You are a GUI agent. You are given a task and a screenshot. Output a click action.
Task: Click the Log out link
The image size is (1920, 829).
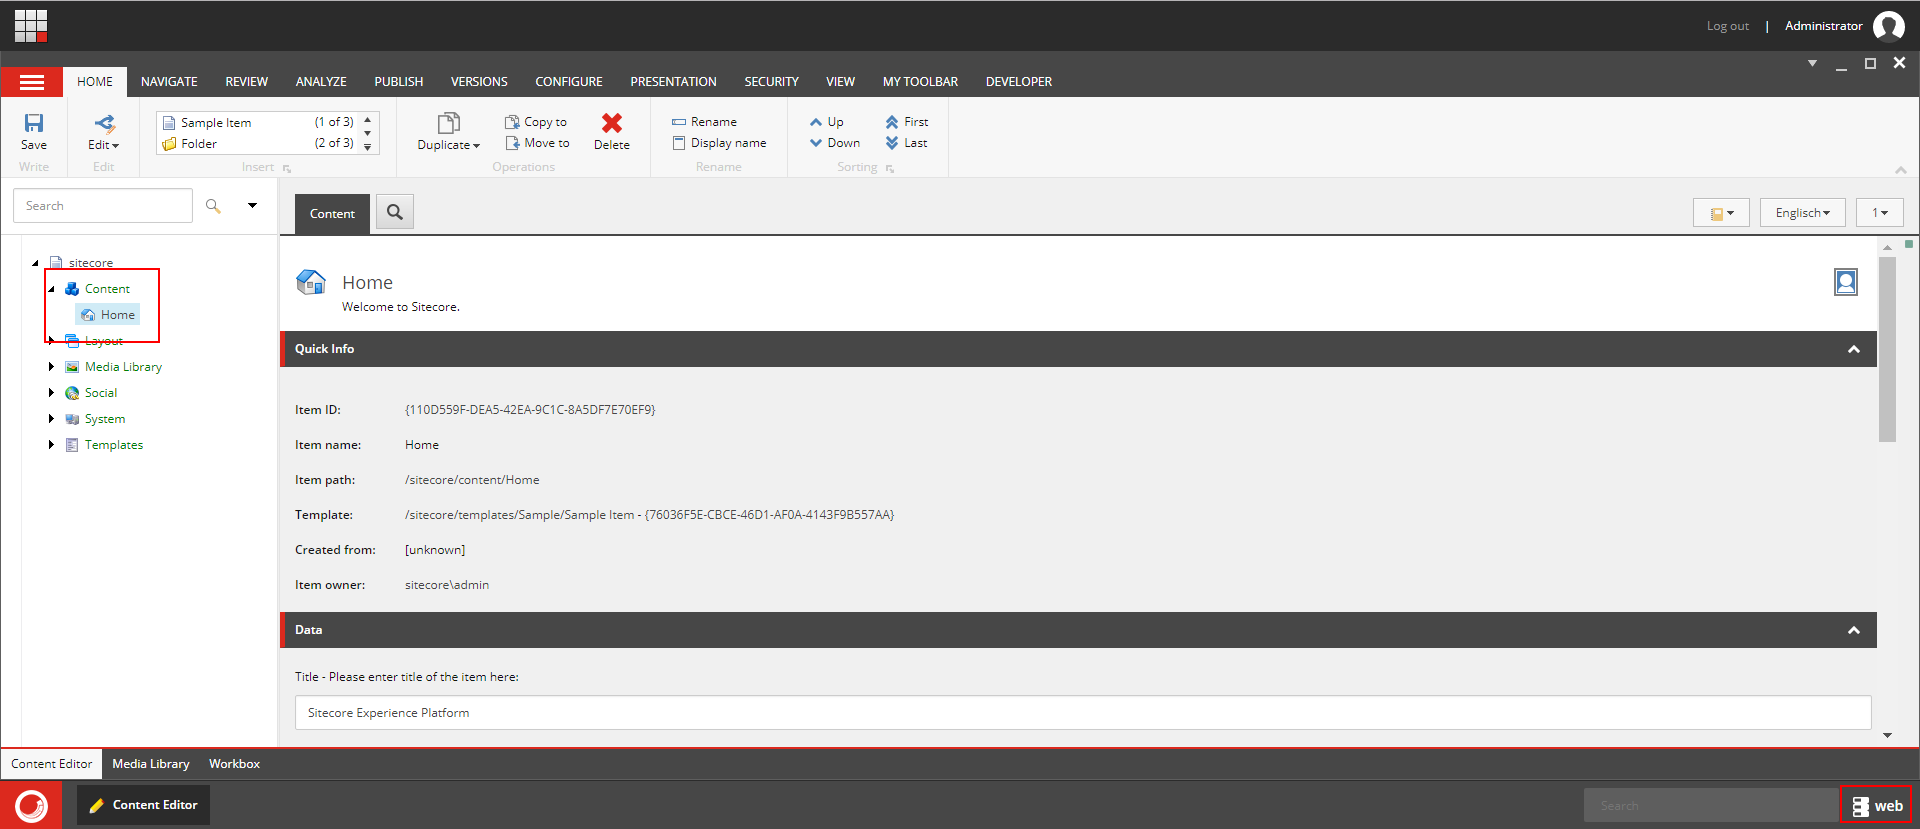point(1727,26)
